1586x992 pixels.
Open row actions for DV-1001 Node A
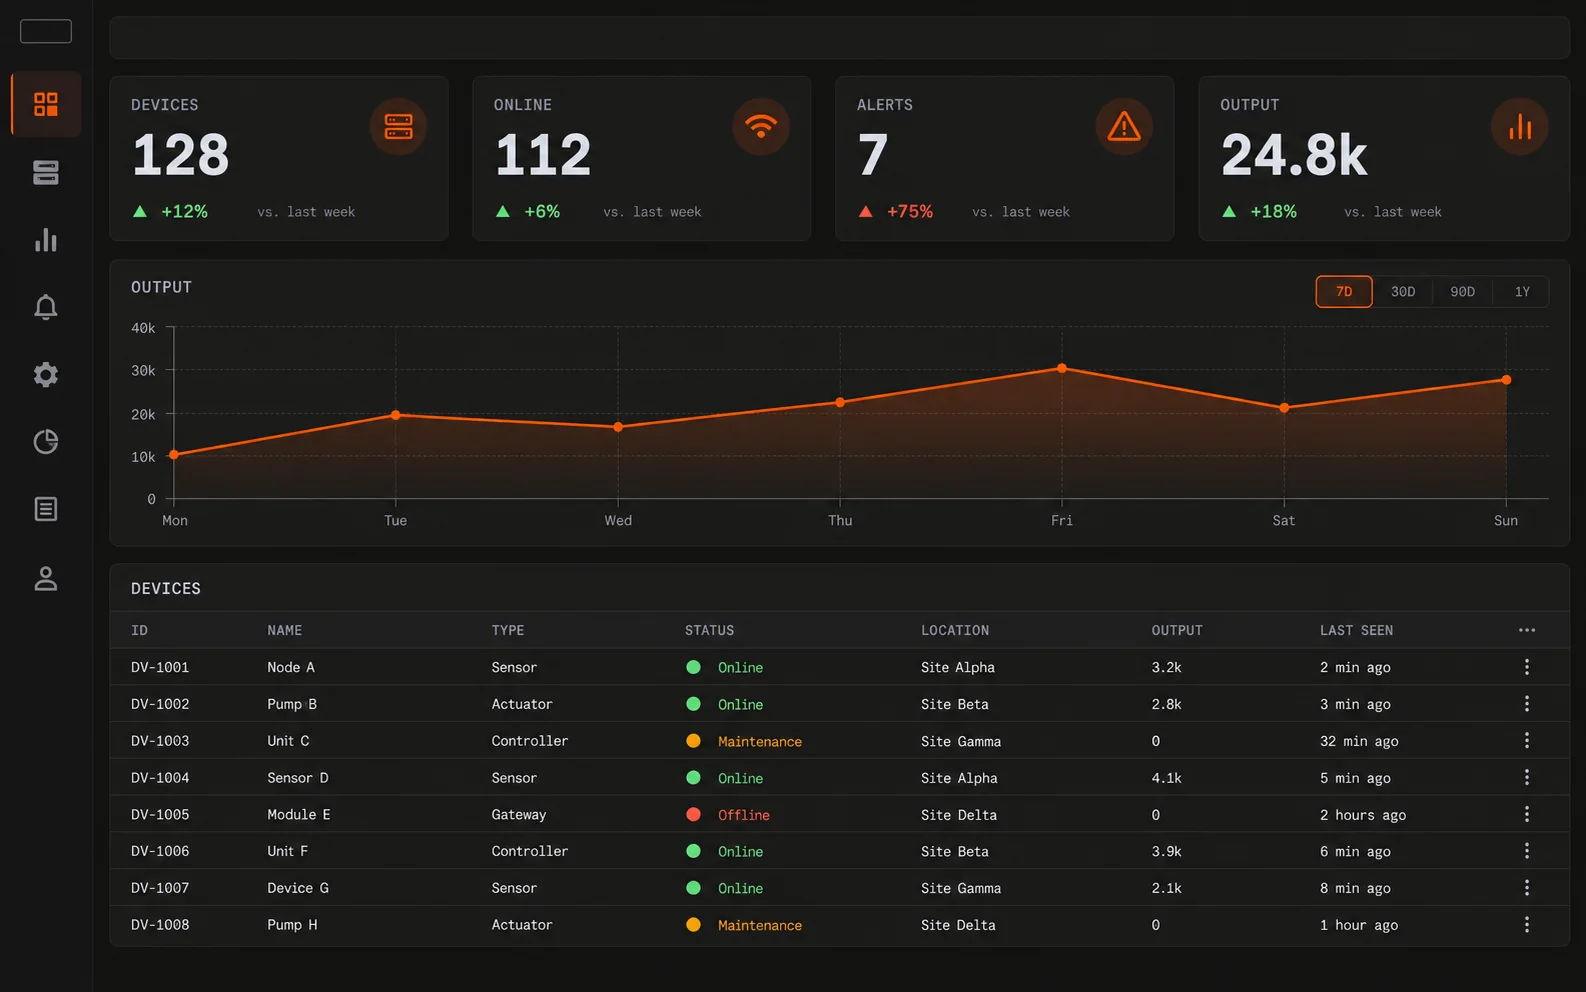tap(1527, 667)
